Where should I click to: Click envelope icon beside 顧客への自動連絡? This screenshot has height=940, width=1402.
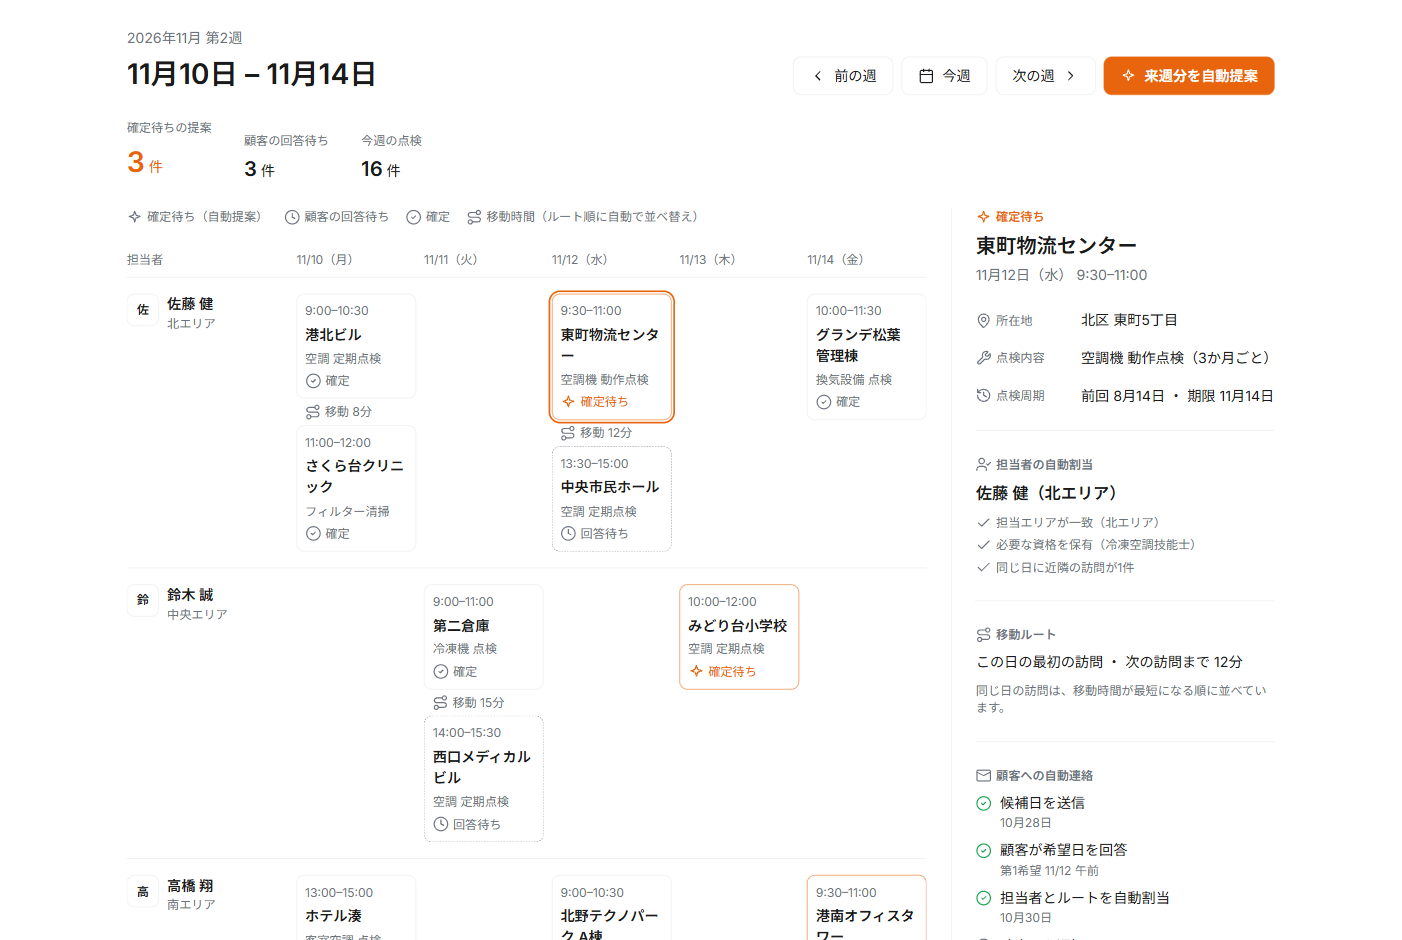point(983,776)
